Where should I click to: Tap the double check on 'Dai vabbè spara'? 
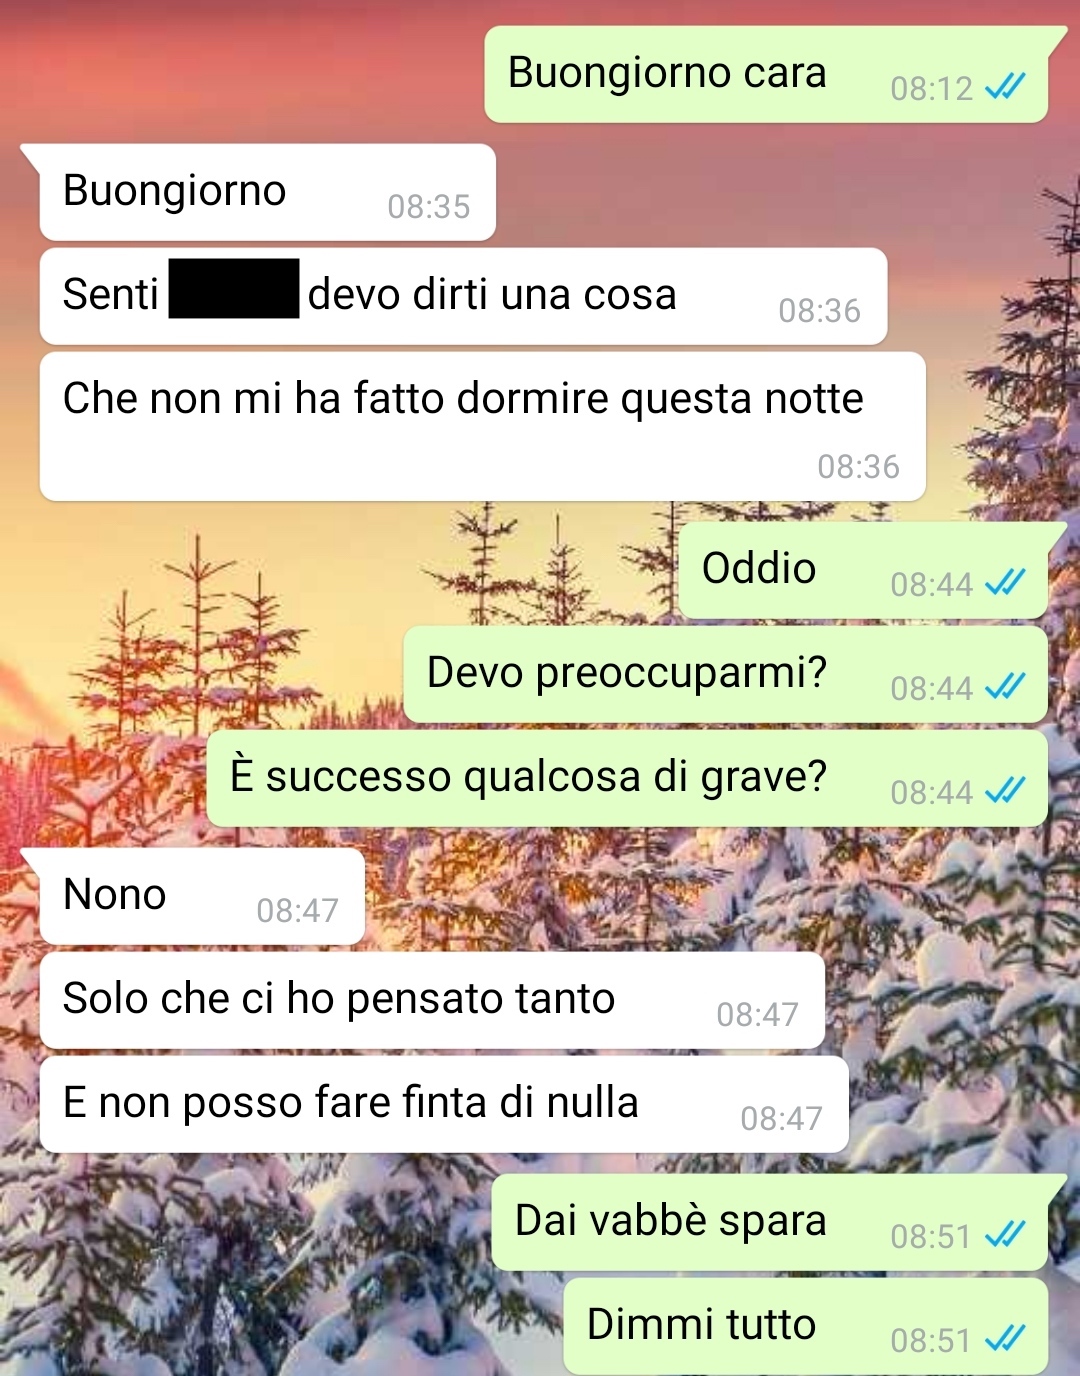coord(1005,1235)
